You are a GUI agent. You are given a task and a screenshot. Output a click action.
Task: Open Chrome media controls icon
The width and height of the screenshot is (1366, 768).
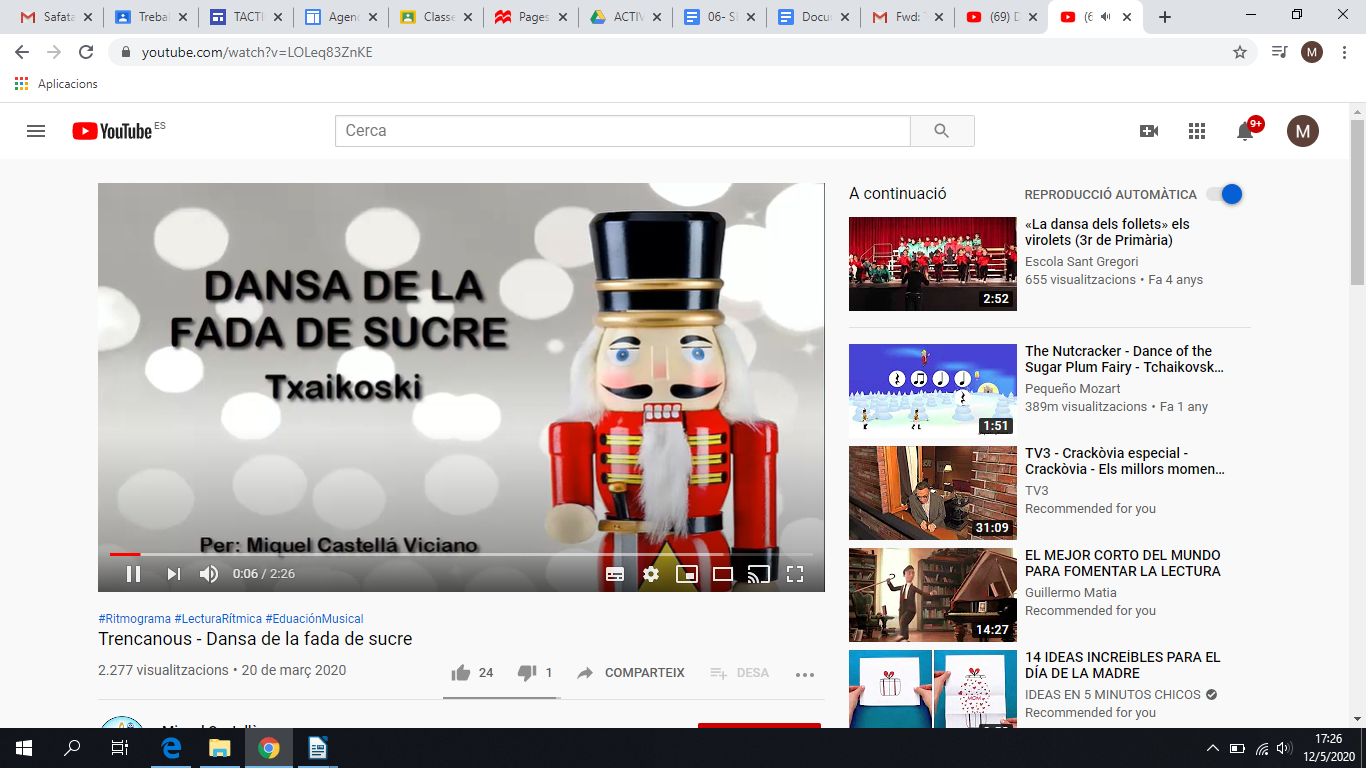[1279, 52]
